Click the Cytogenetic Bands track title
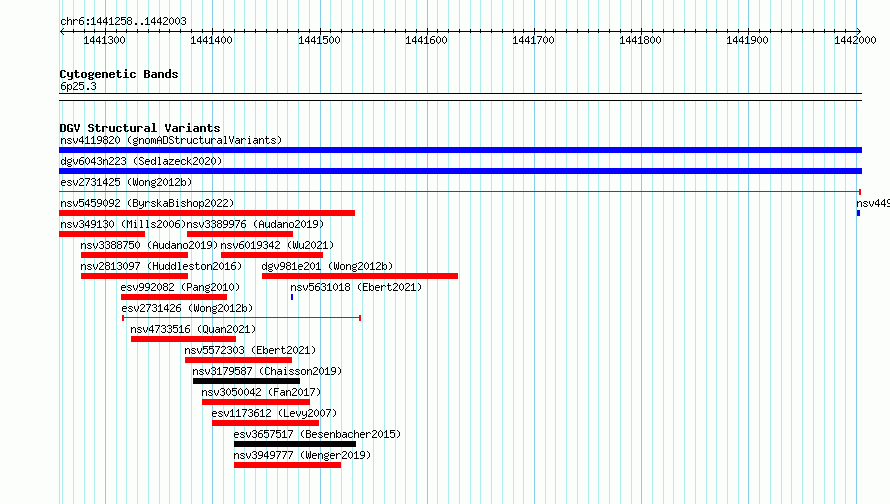890x504 pixels. pos(119,74)
